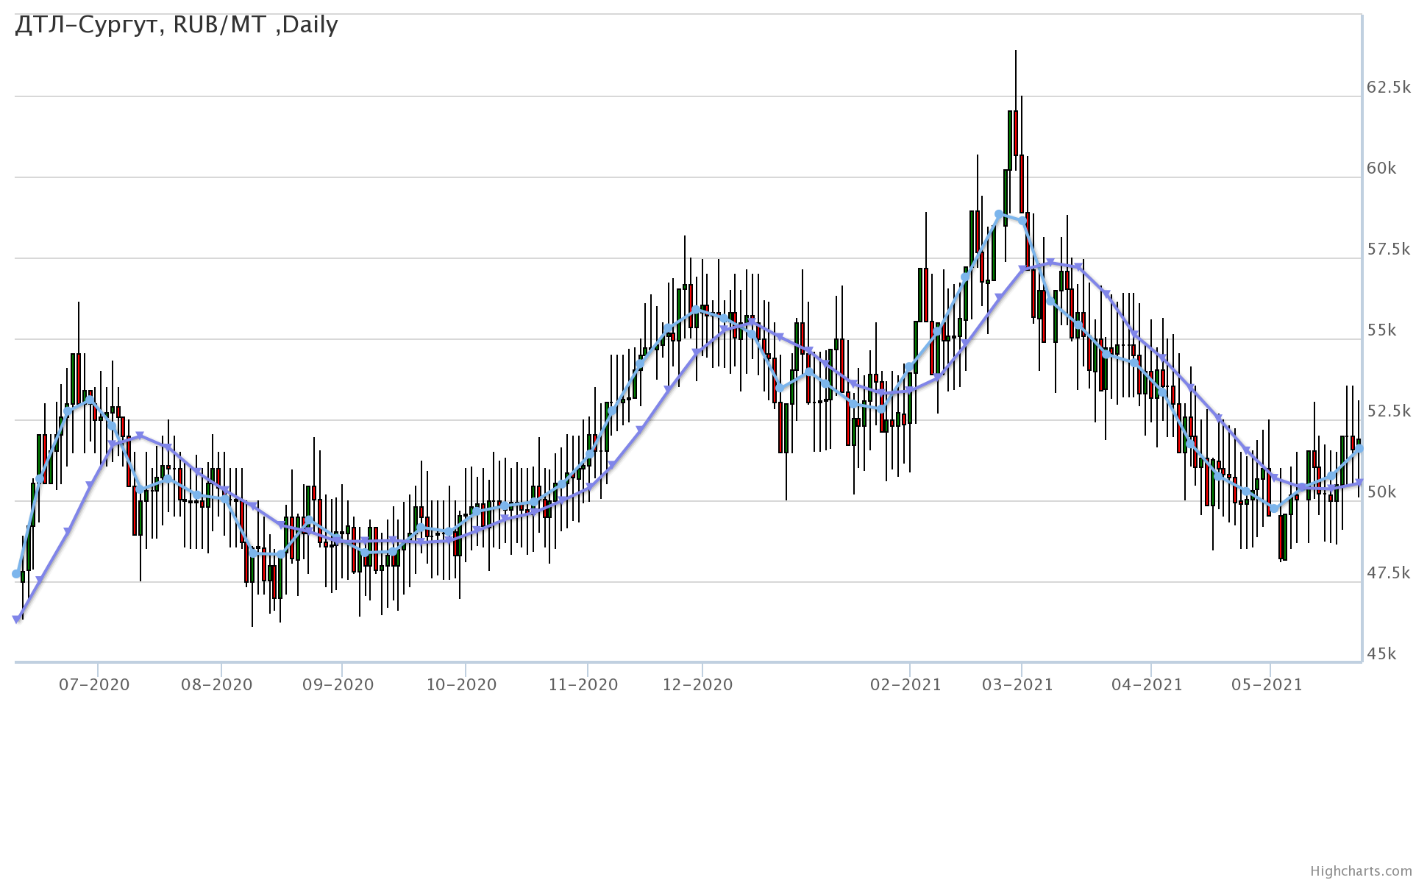Viewport: 1427px width, 883px height.
Task: Click the 12-2020 x-axis label
Action: [x=698, y=685]
